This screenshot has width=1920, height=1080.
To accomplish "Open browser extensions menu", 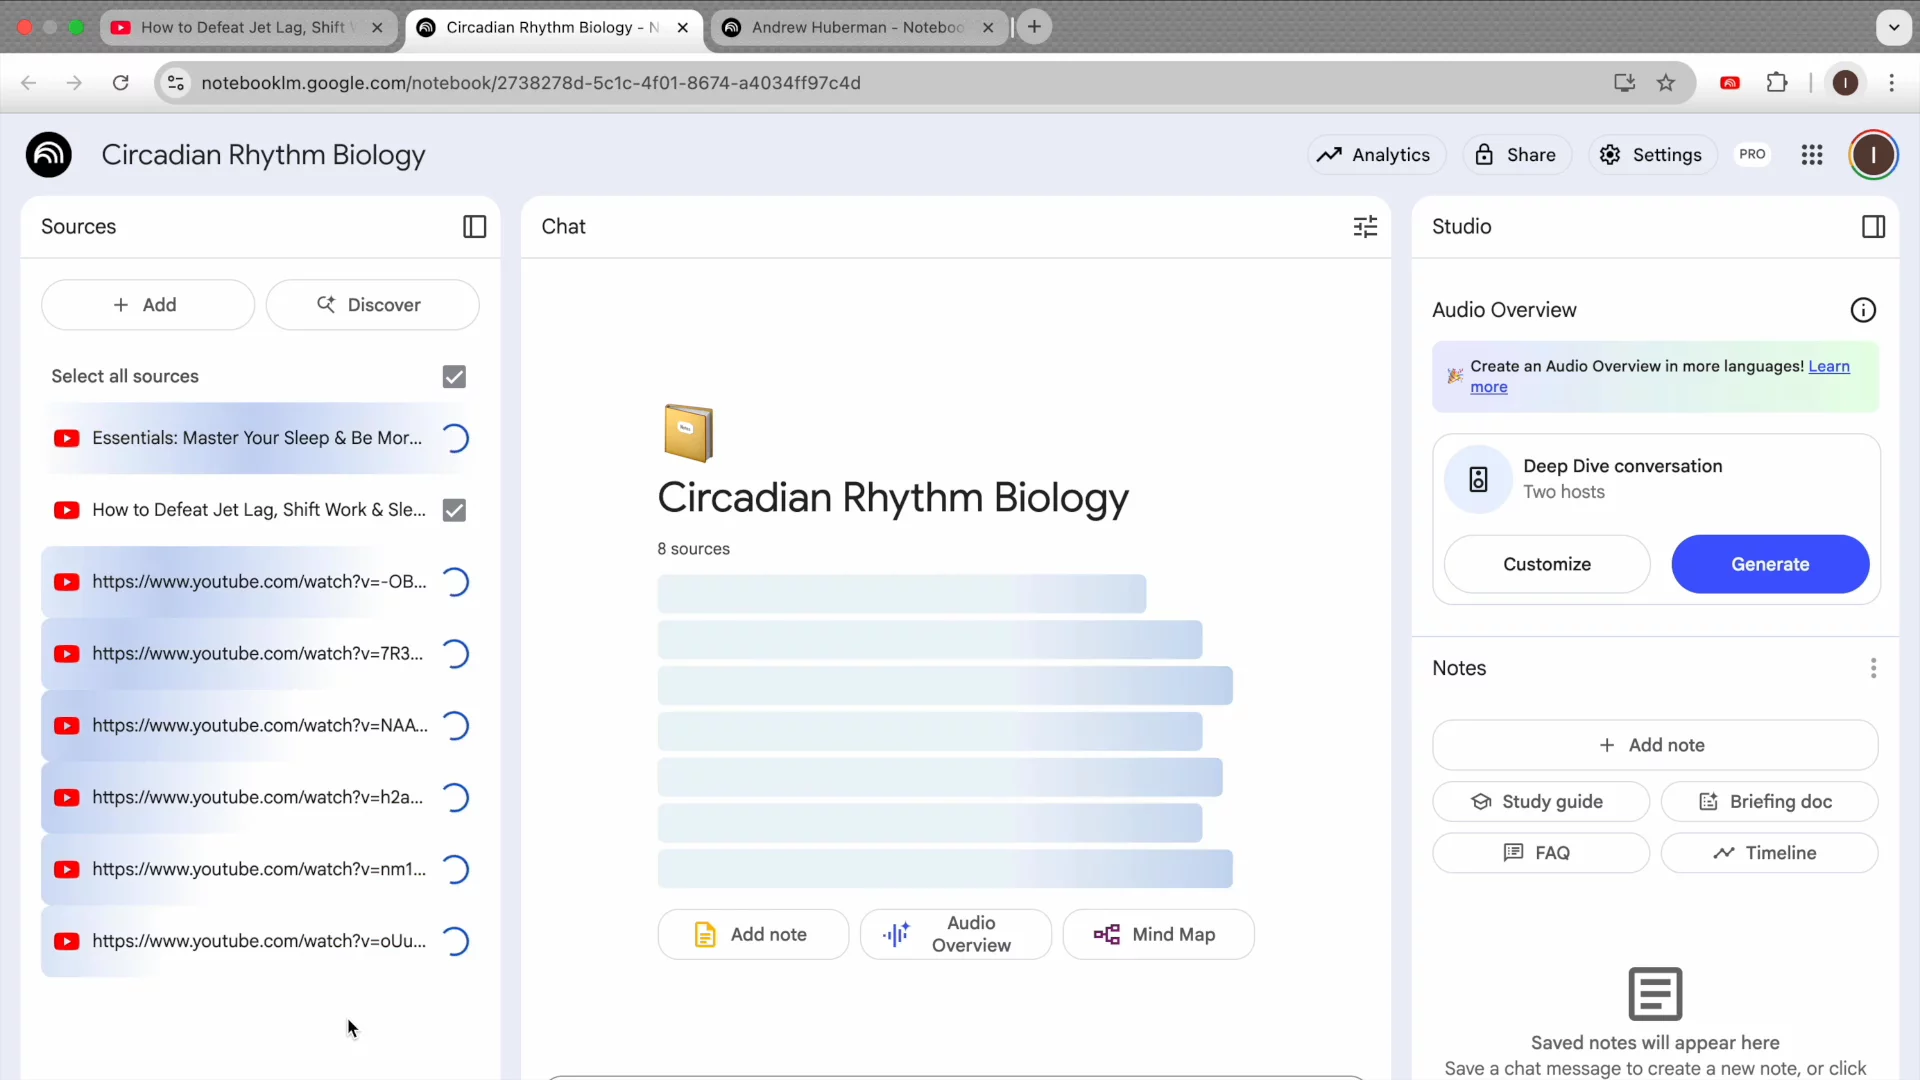I will tap(1778, 83).
